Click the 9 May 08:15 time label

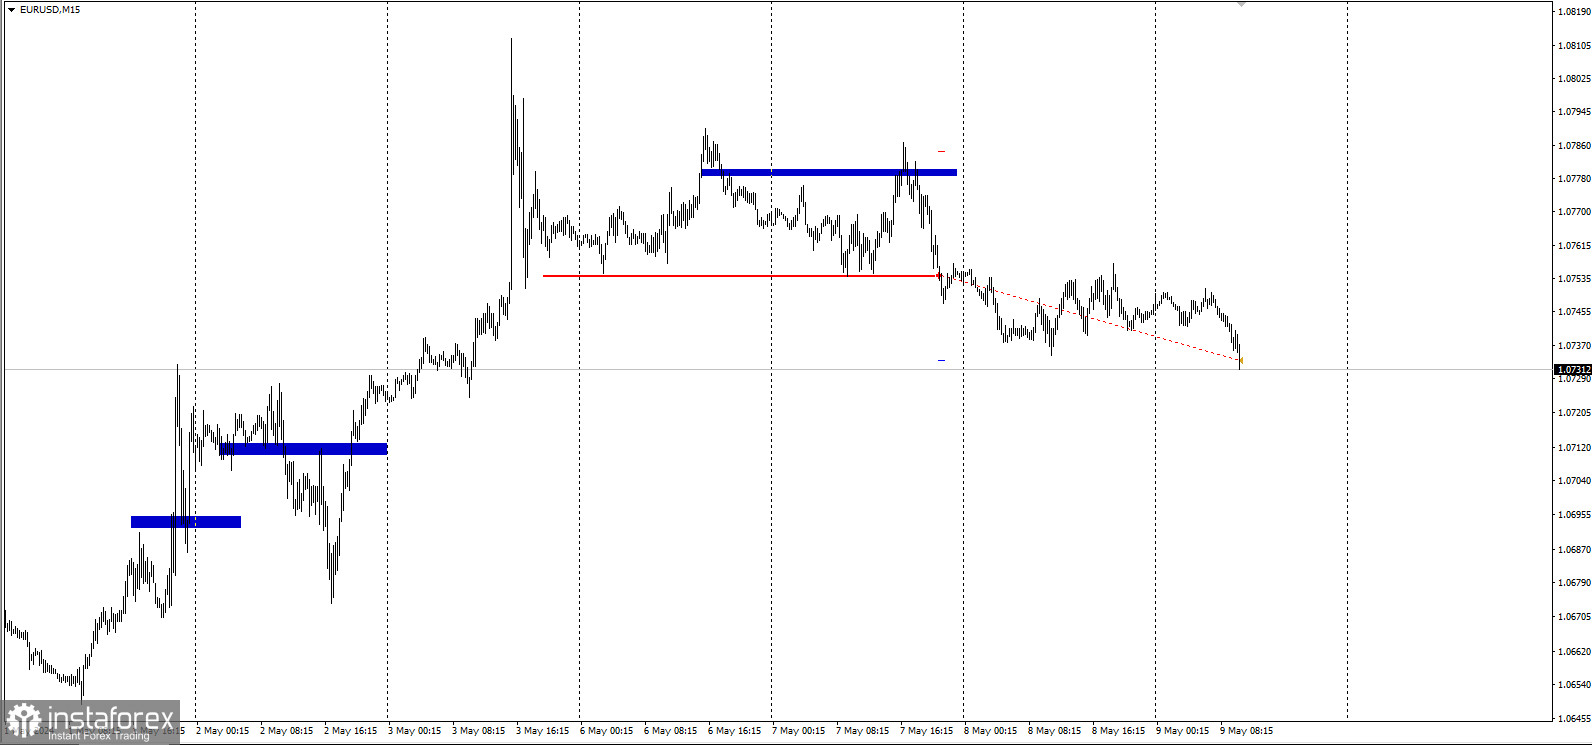(x=1247, y=730)
